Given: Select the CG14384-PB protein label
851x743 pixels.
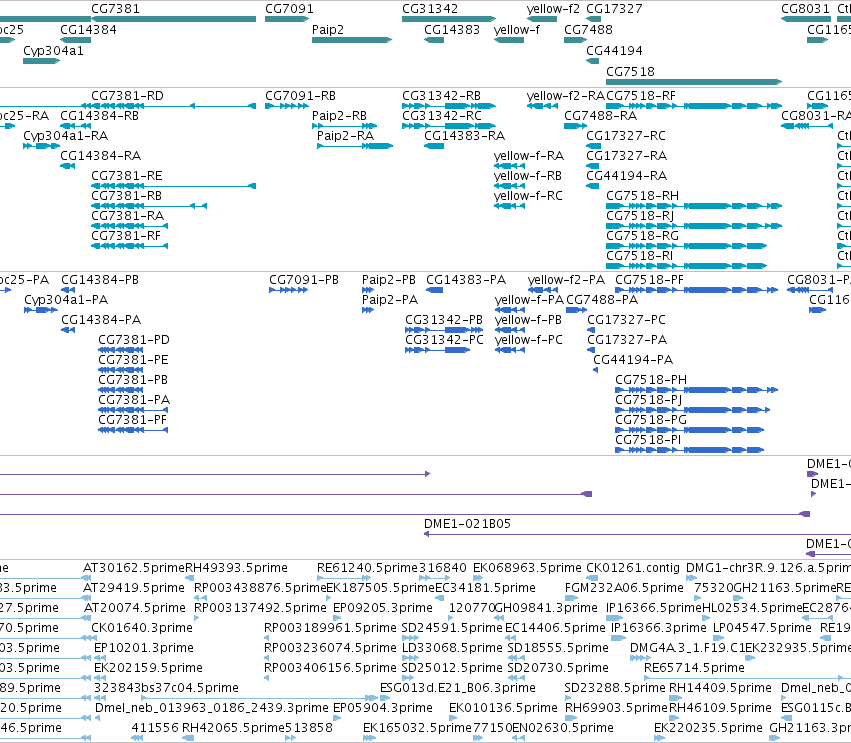Looking at the screenshot, I should click(x=100, y=280).
